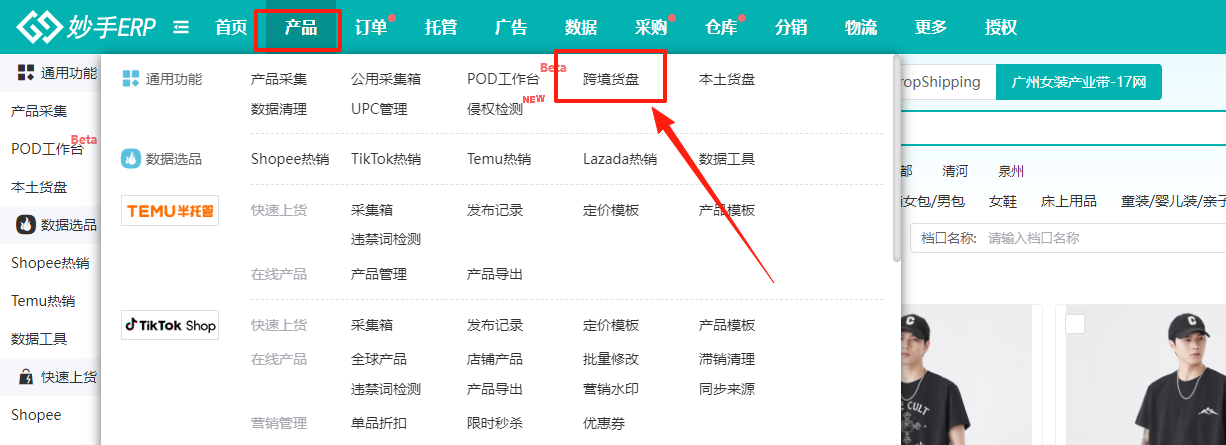Open 侵权检测
1226x445 pixels.
[x=495, y=109]
